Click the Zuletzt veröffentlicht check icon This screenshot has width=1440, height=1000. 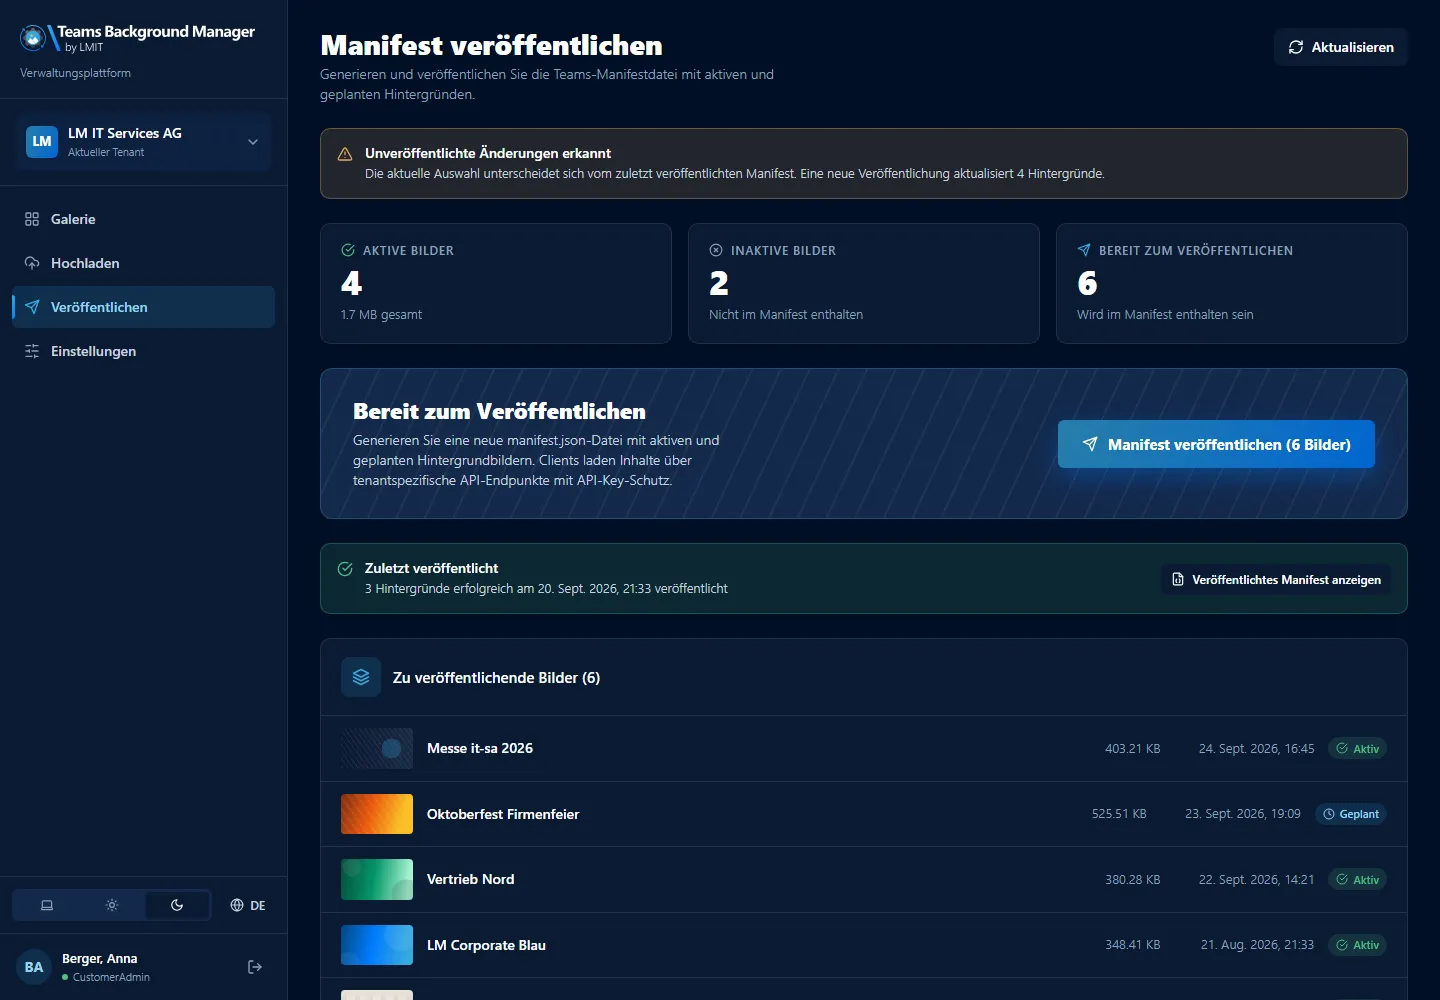(345, 569)
